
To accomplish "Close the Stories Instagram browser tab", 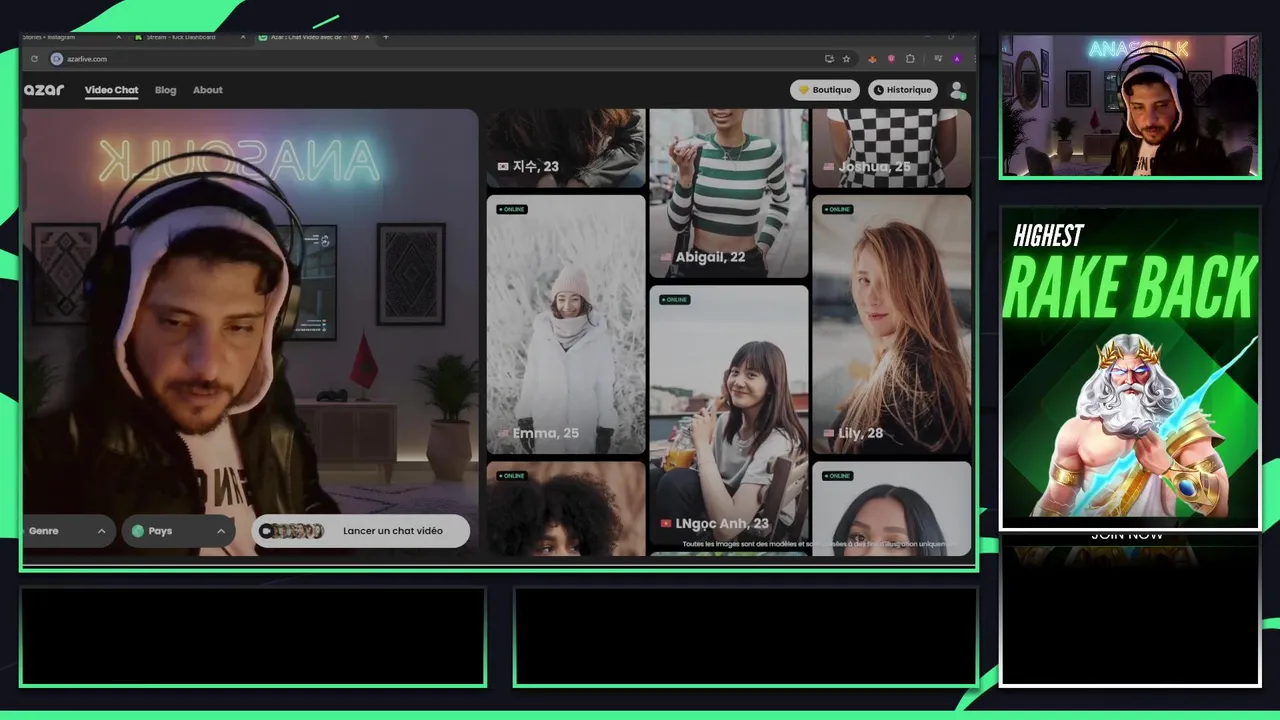I will pos(119,37).
